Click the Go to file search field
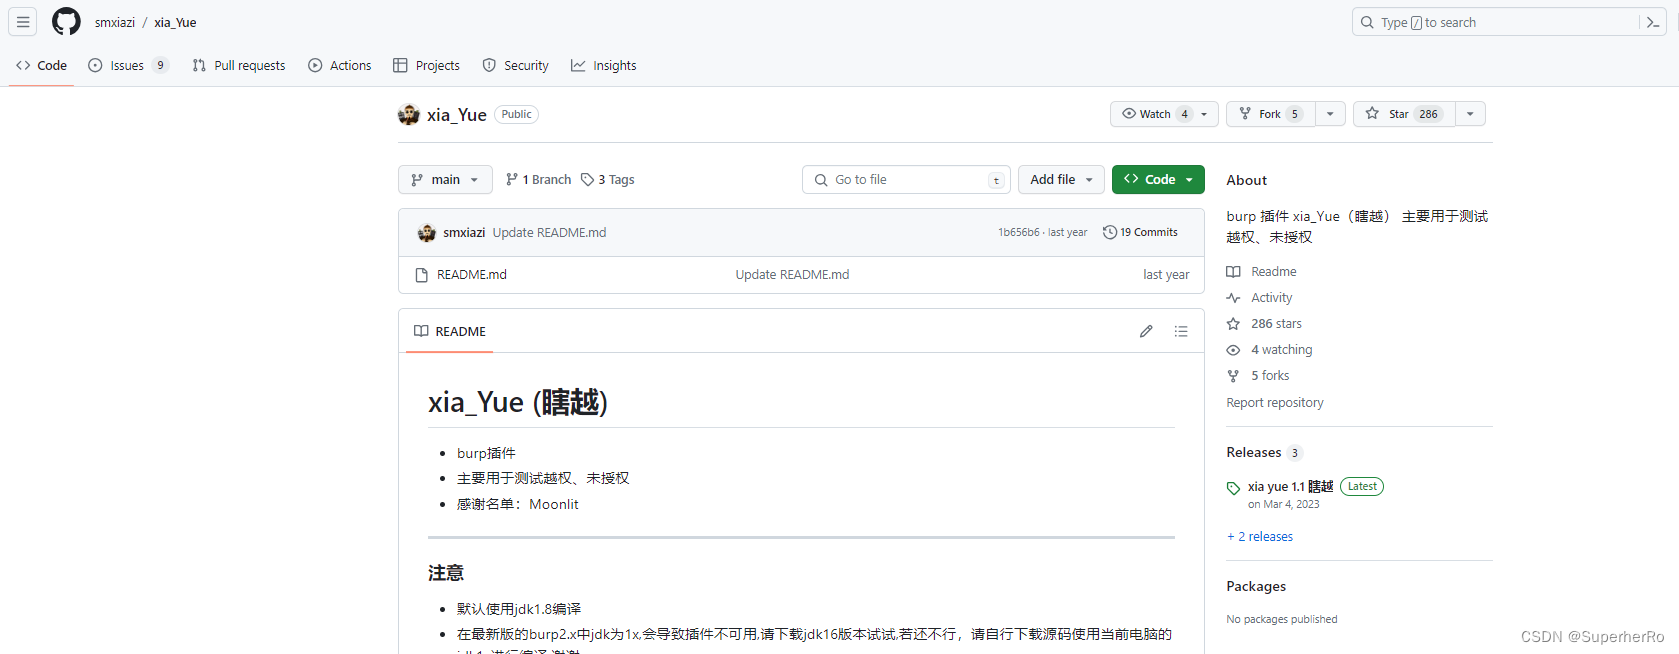1679x654 pixels. coord(906,180)
